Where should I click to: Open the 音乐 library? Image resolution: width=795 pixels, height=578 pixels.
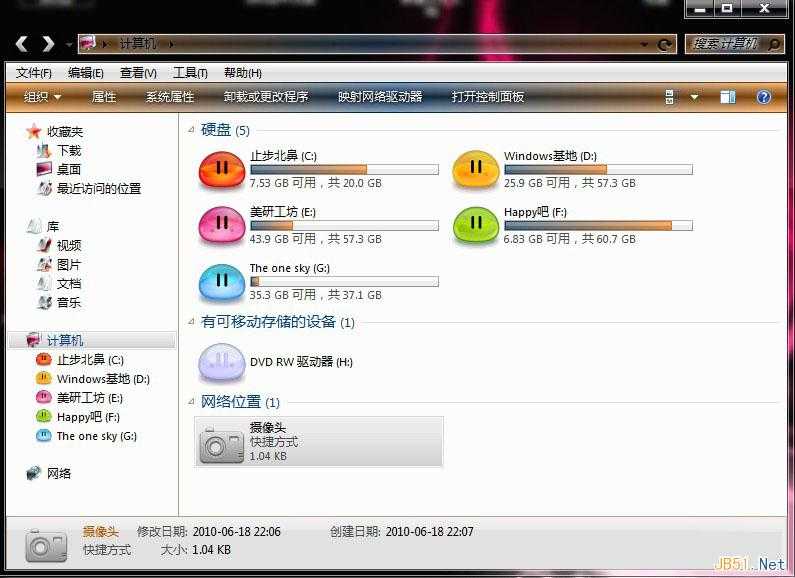pos(69,303)
